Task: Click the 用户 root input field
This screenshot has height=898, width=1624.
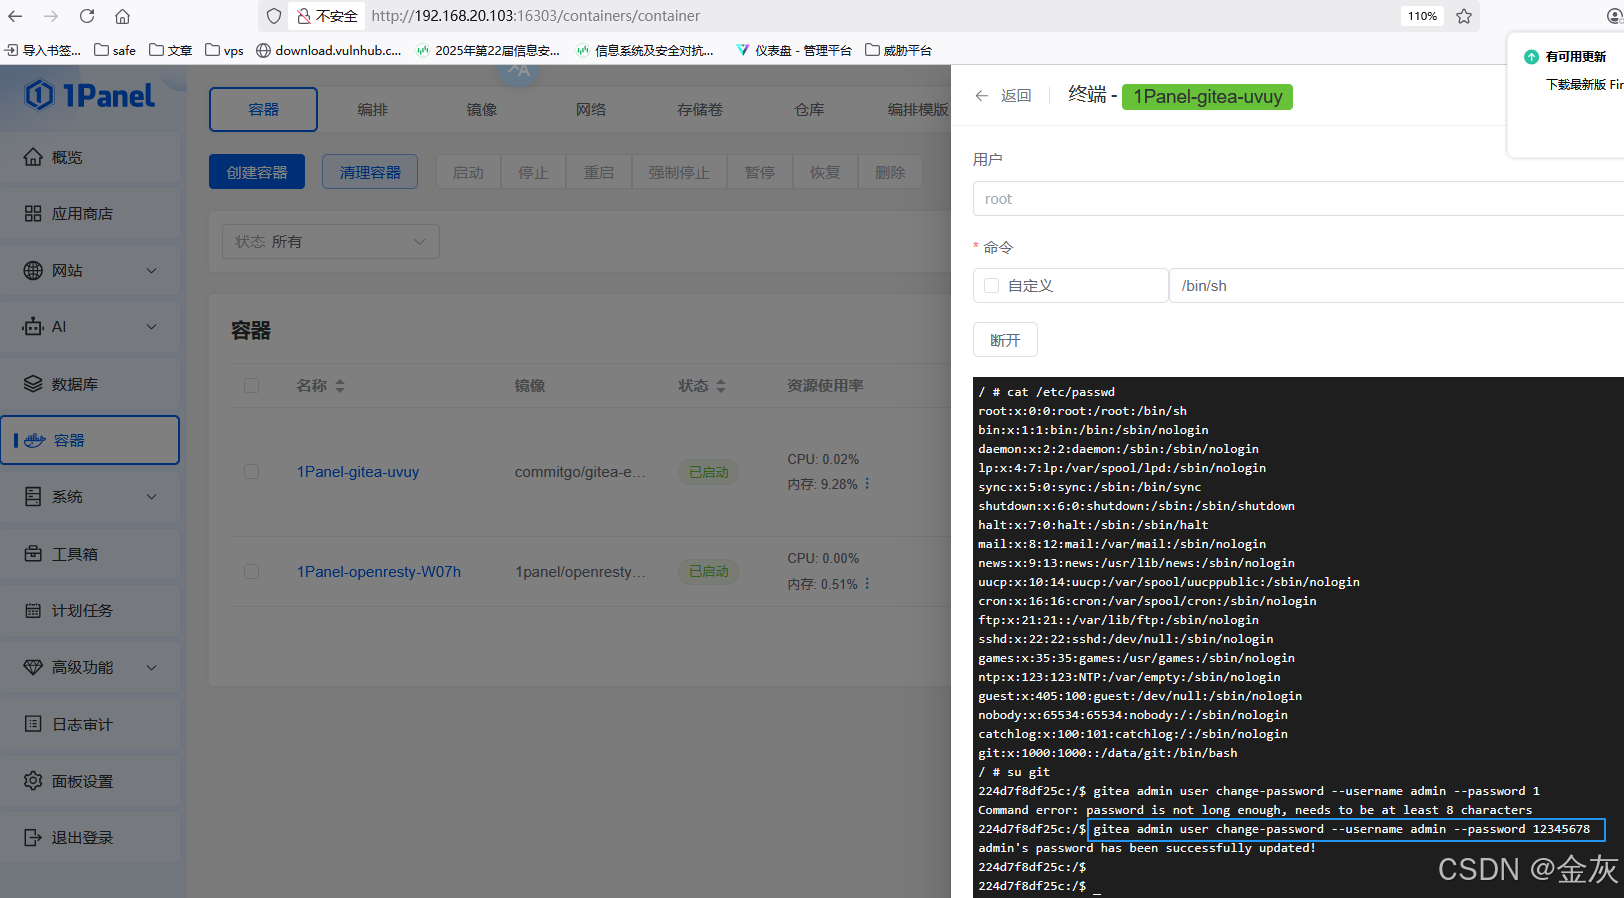Action: tap(1298, 199)
